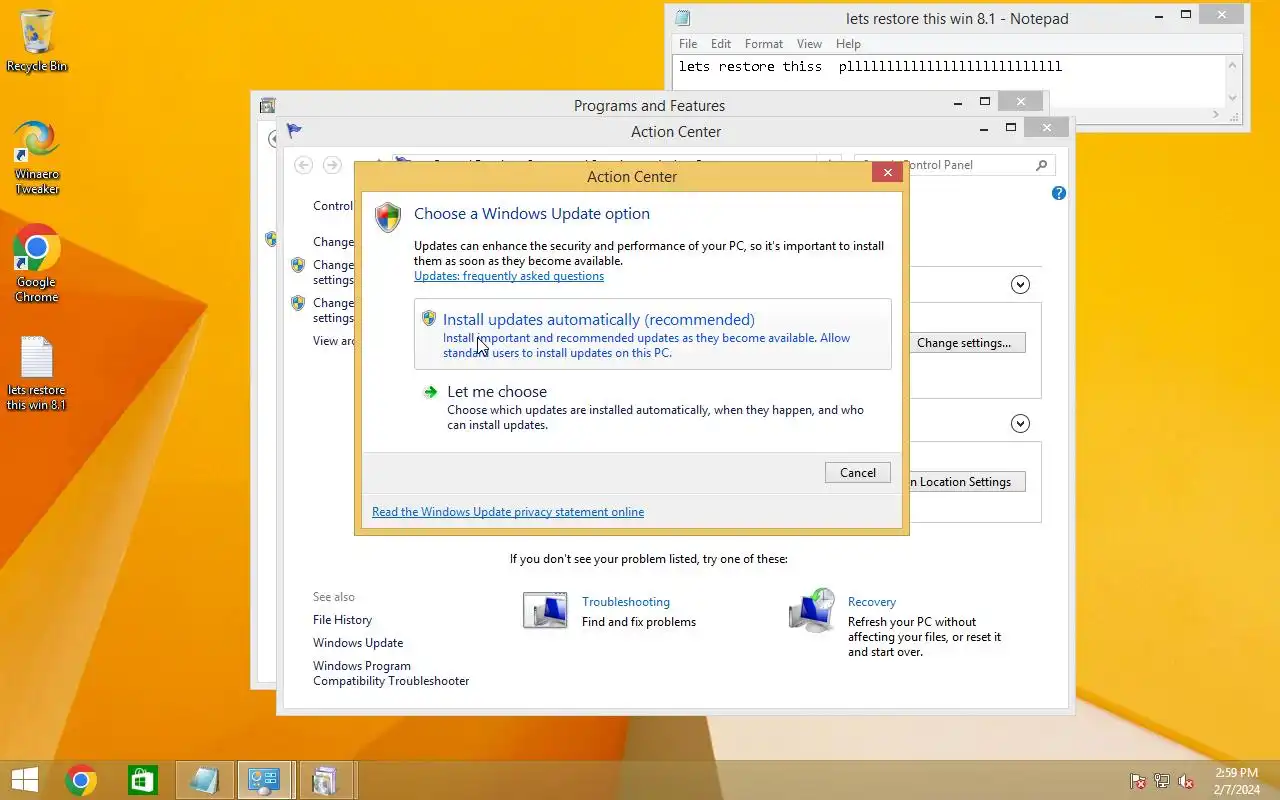Open the Troubleshooting link

click(x=626, y=602)
